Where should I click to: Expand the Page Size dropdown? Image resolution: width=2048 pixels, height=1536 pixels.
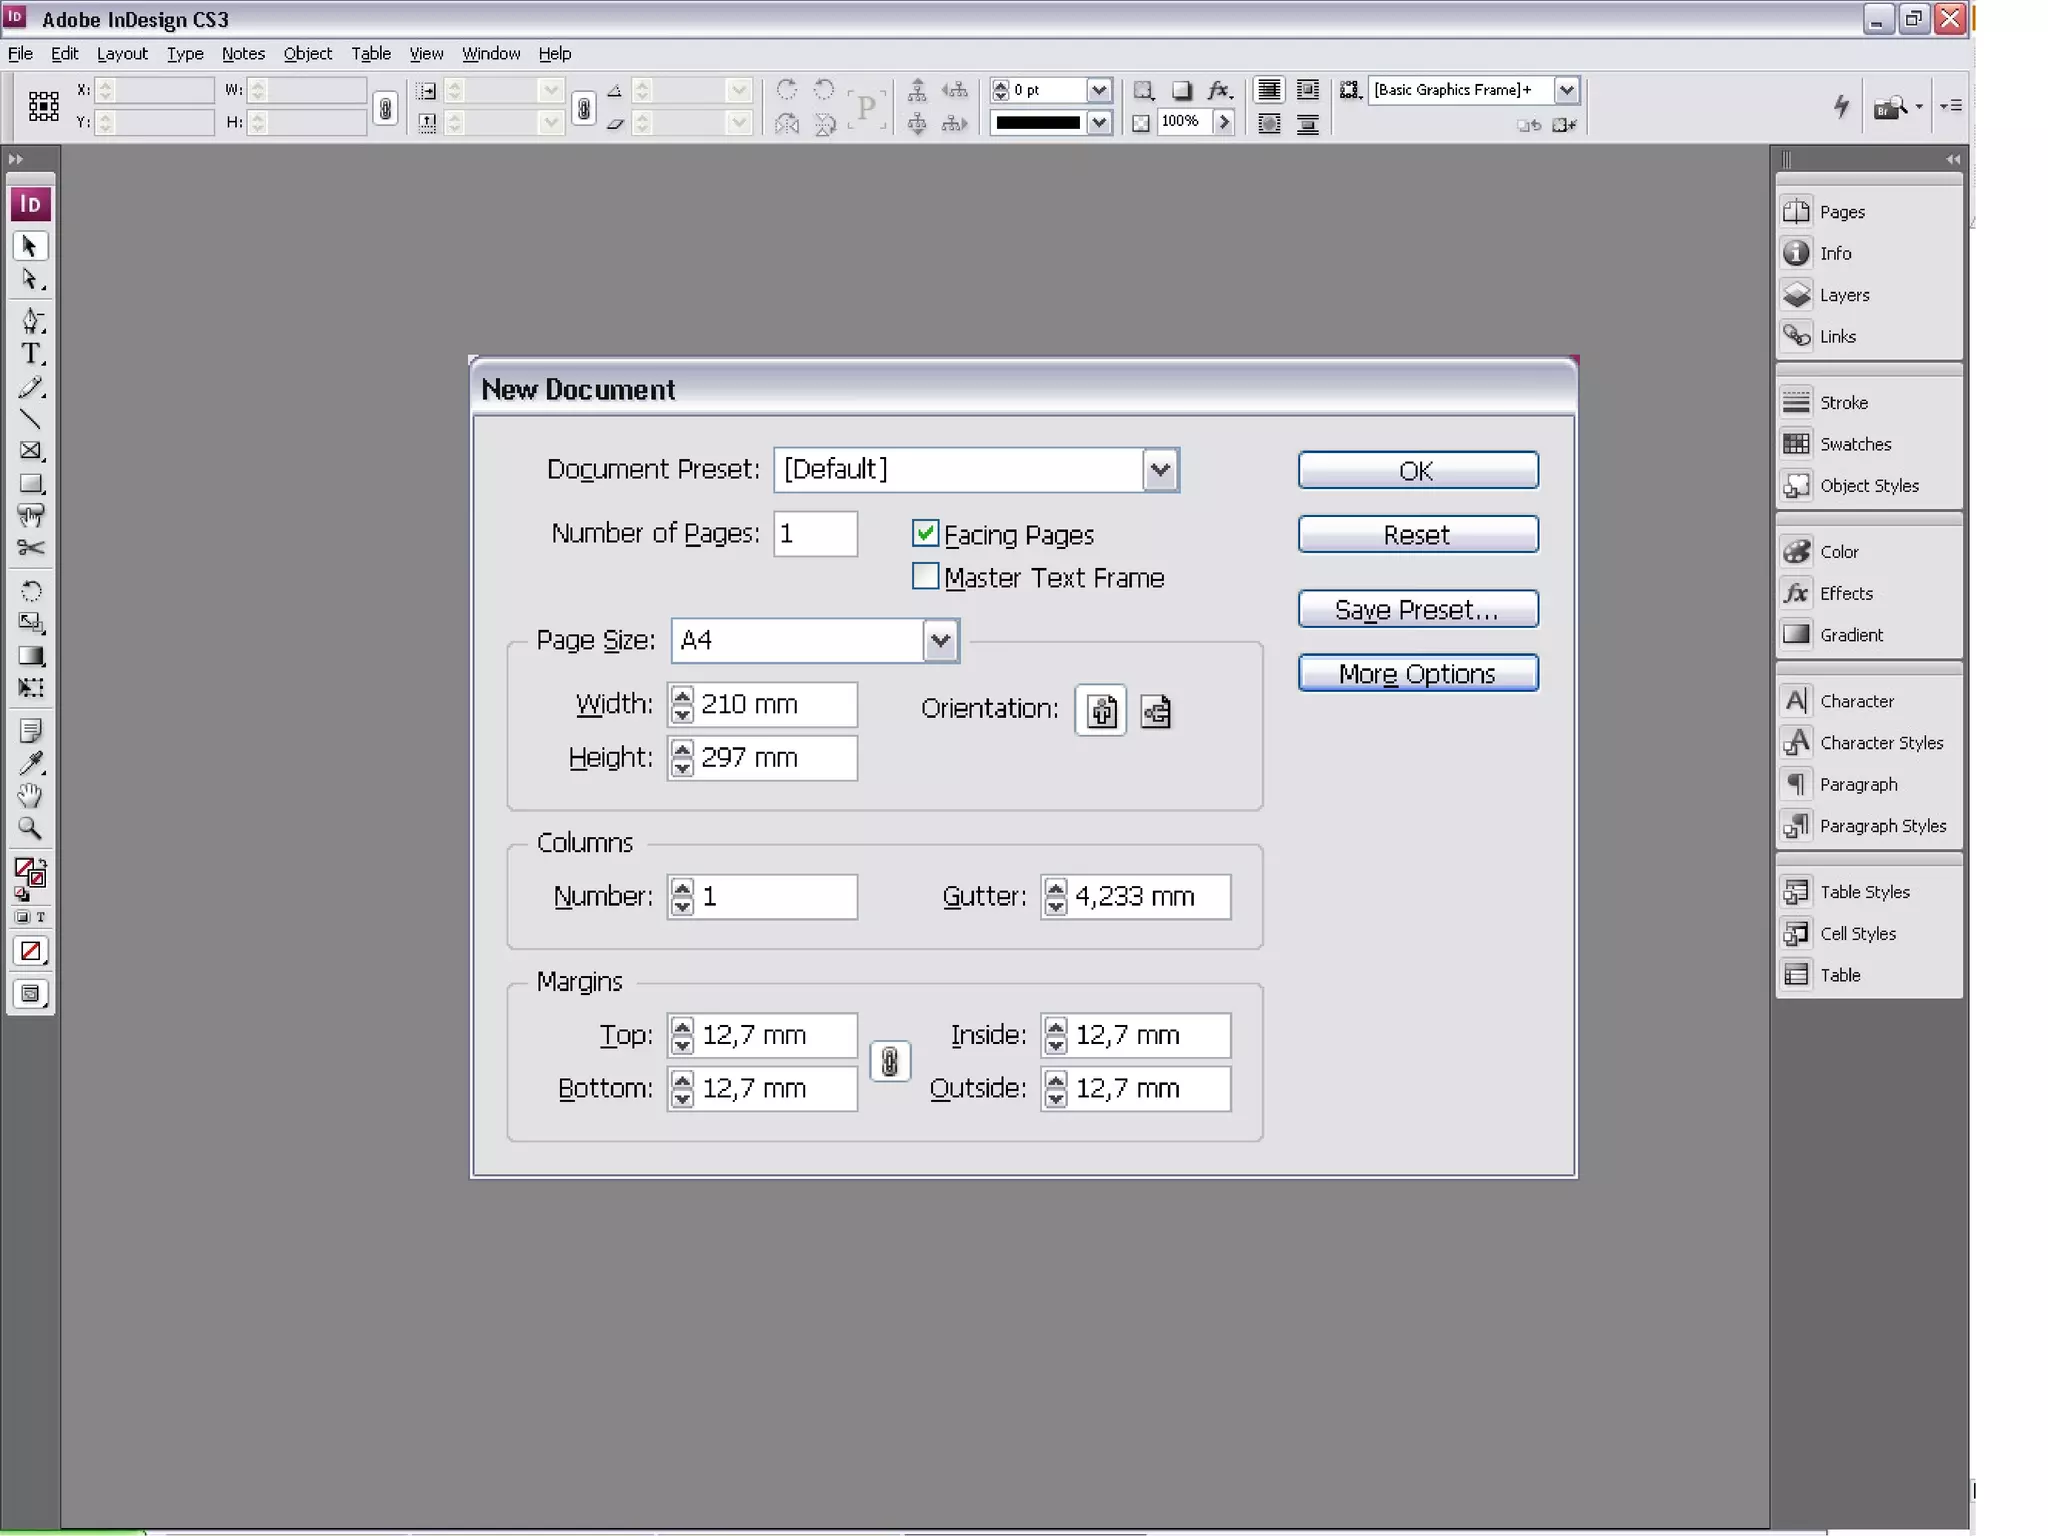pyautogui.click(x=940, y=641)
